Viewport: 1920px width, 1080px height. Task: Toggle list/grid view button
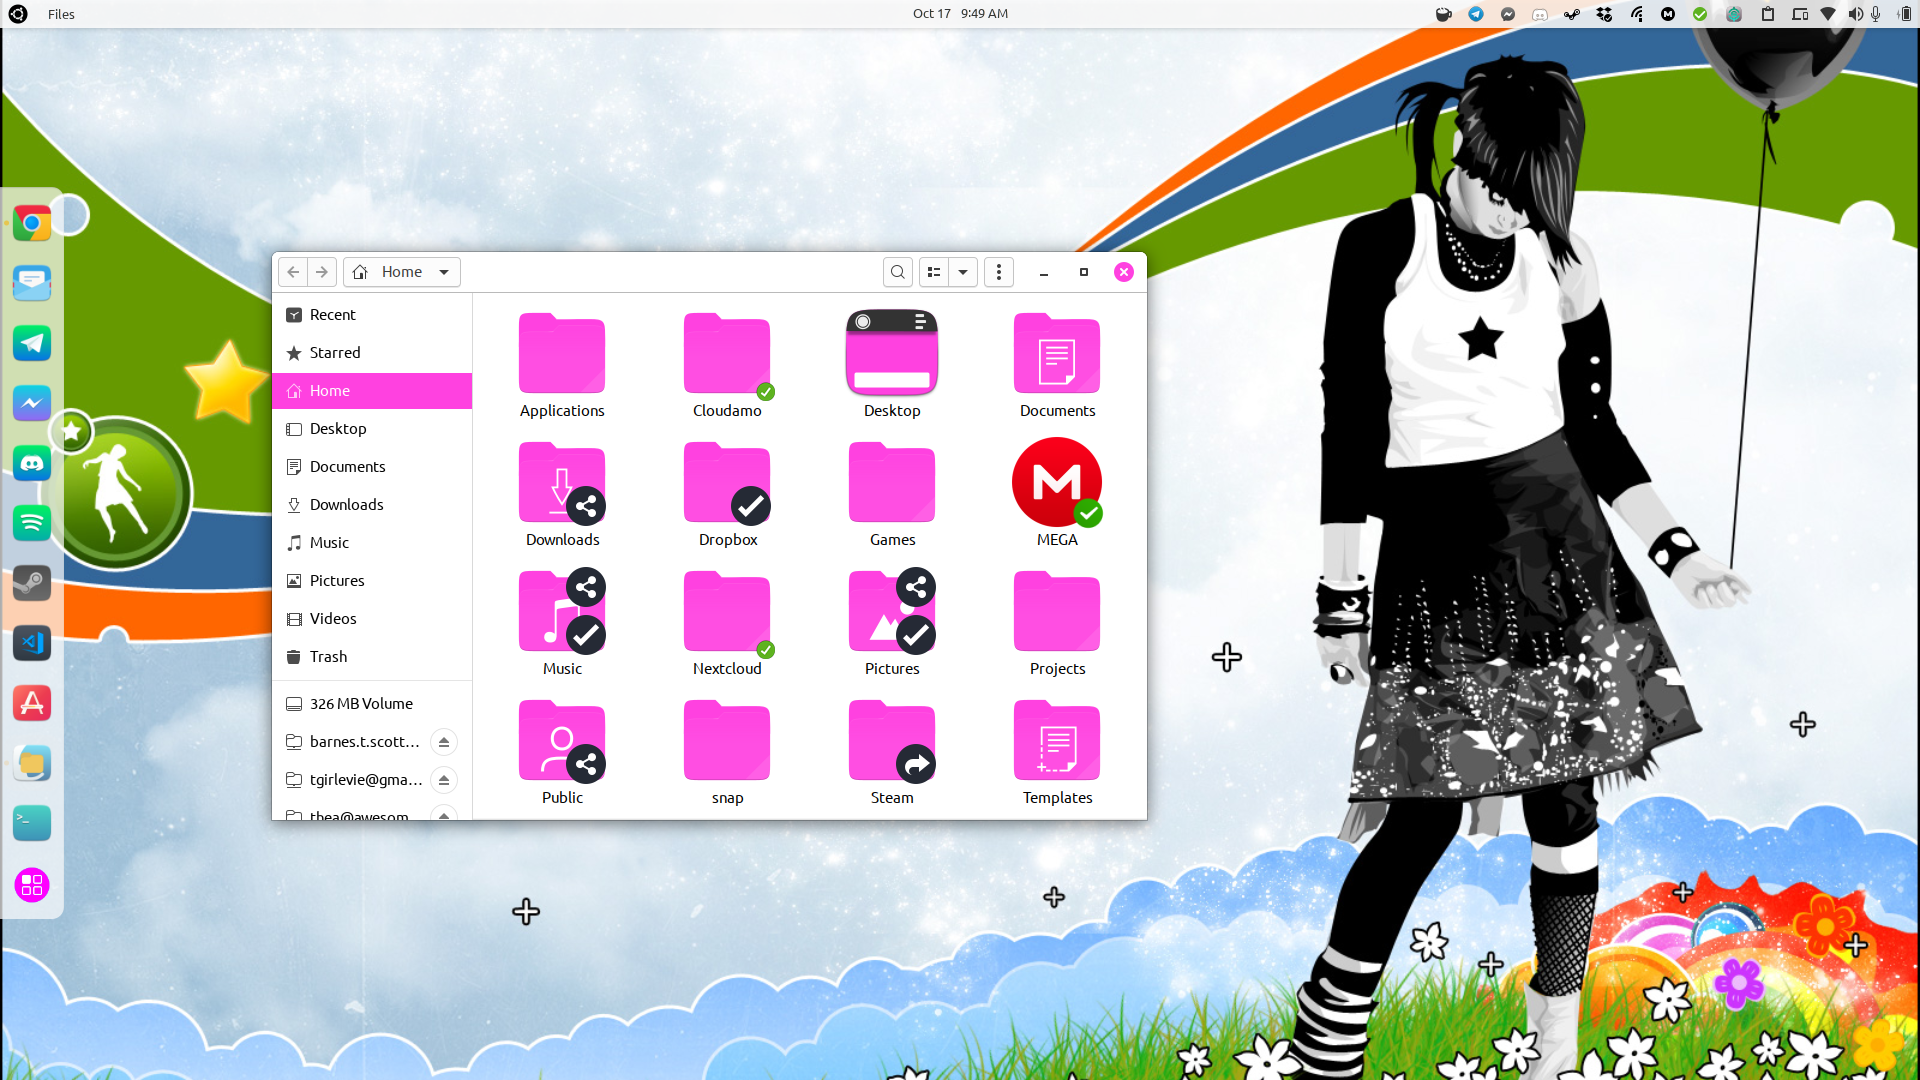[x=934, y=272]
